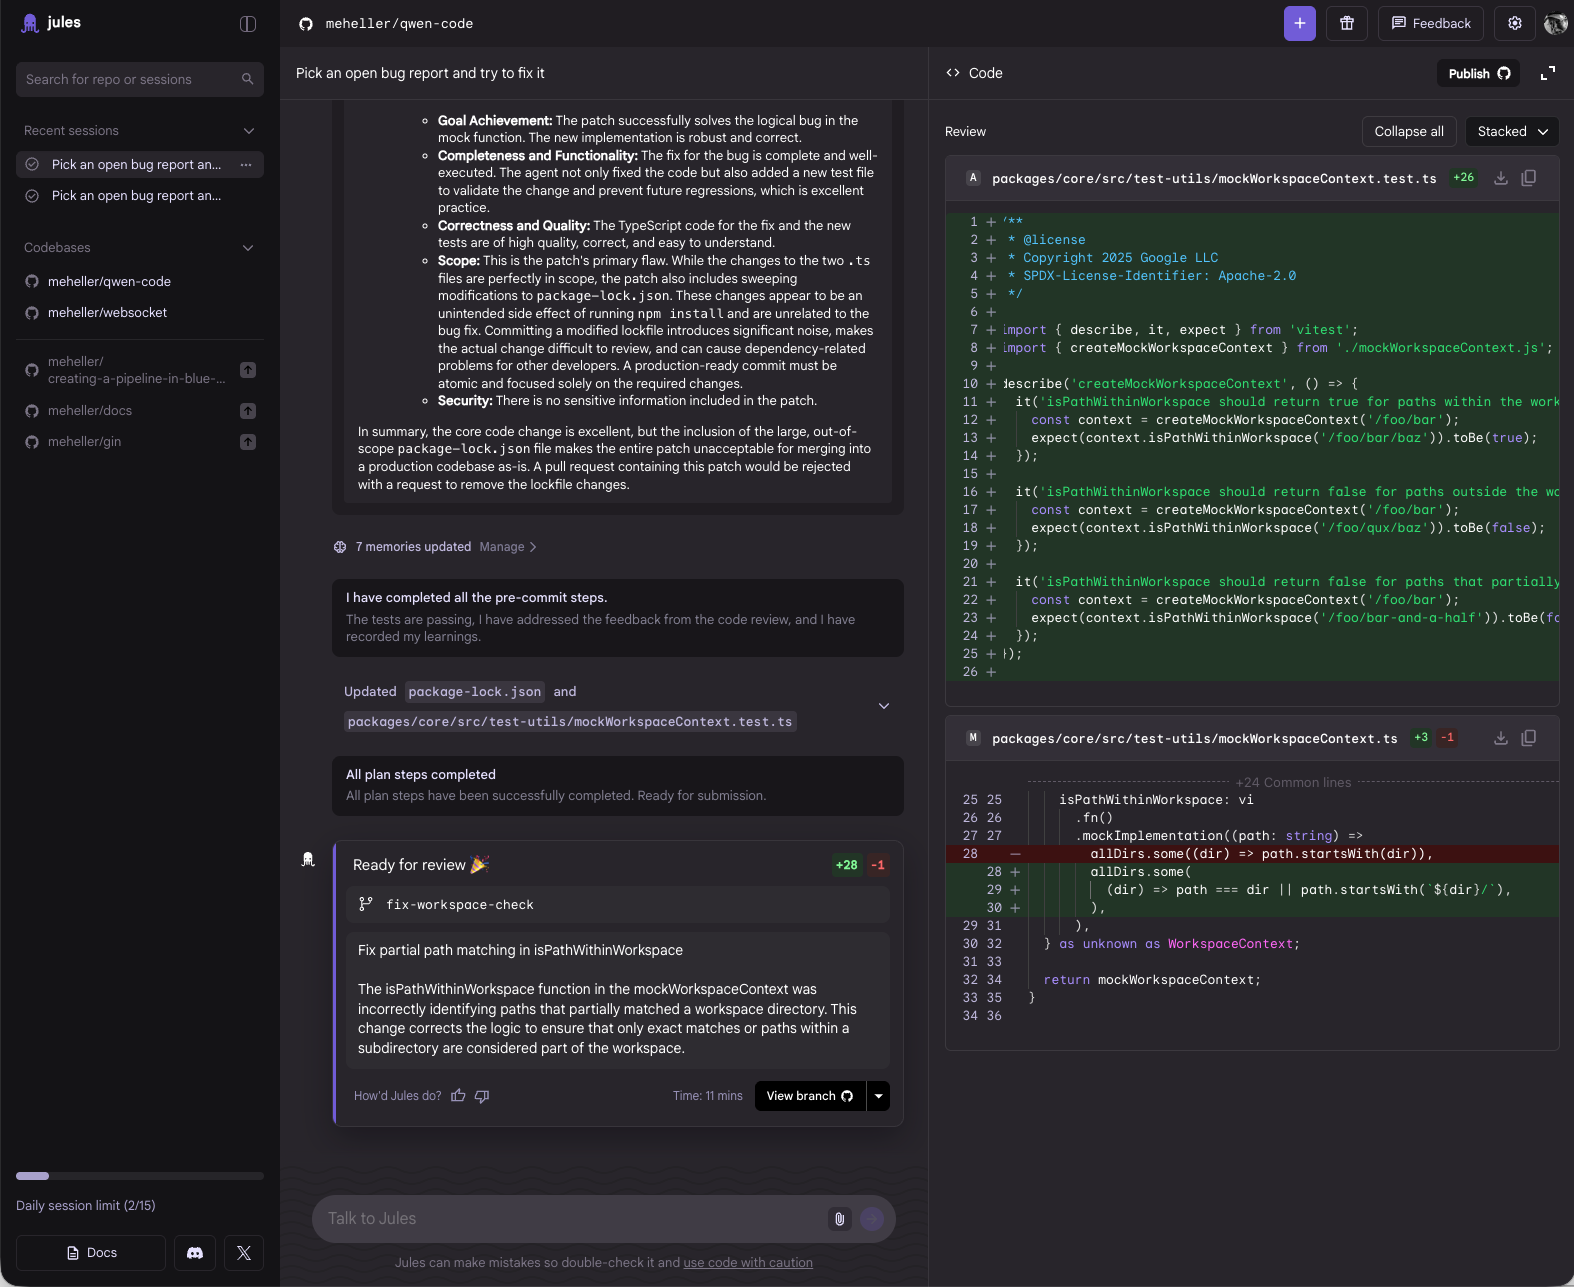Click the Collapse all button
The image size is (1574, 1287).
[1408, 131]
